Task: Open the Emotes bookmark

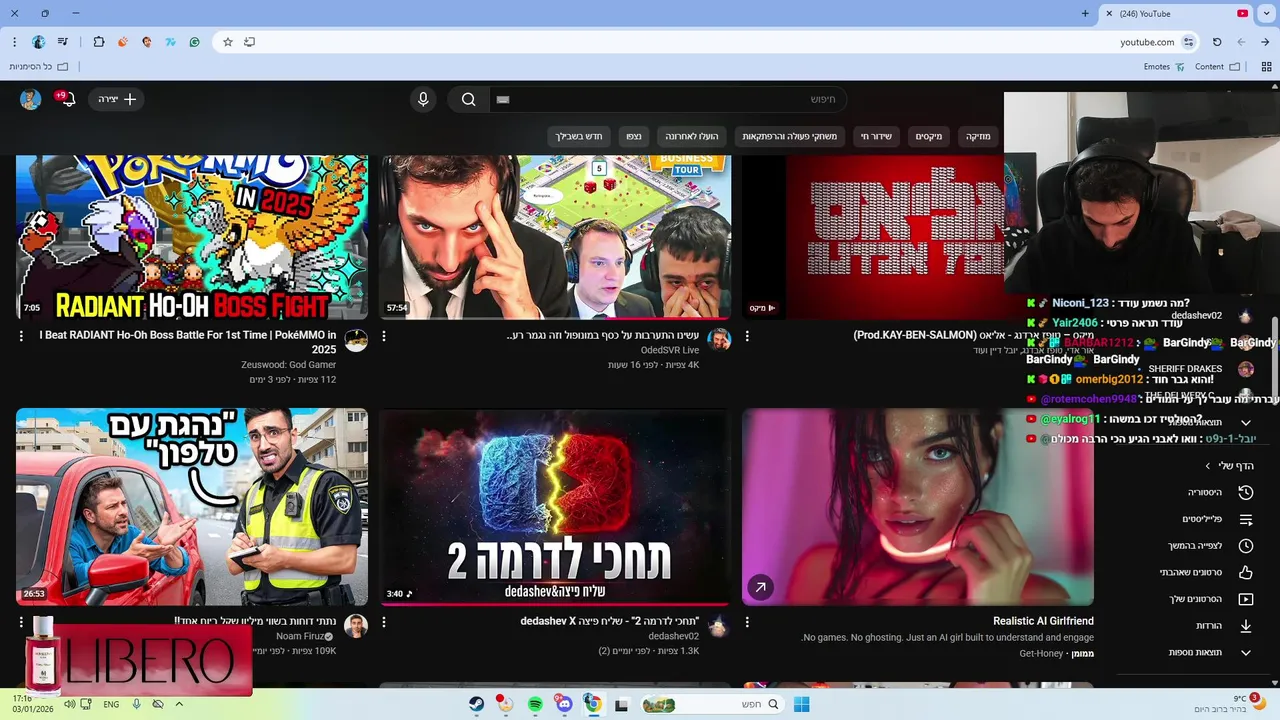Action: (1164, 67)
